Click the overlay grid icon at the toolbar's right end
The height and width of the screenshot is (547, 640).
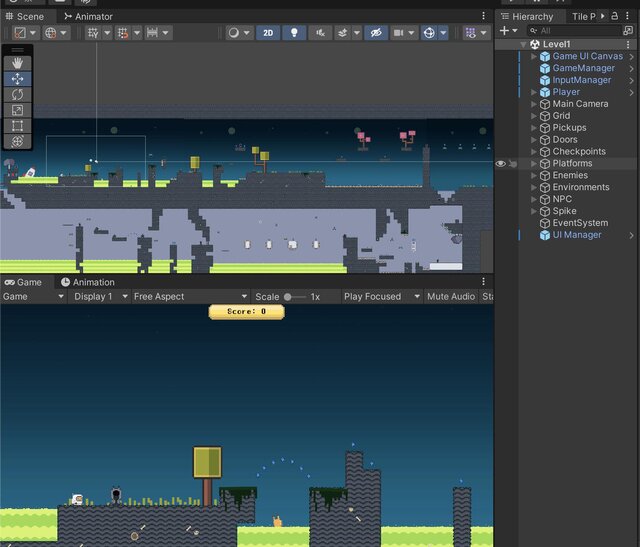[471, 33]
